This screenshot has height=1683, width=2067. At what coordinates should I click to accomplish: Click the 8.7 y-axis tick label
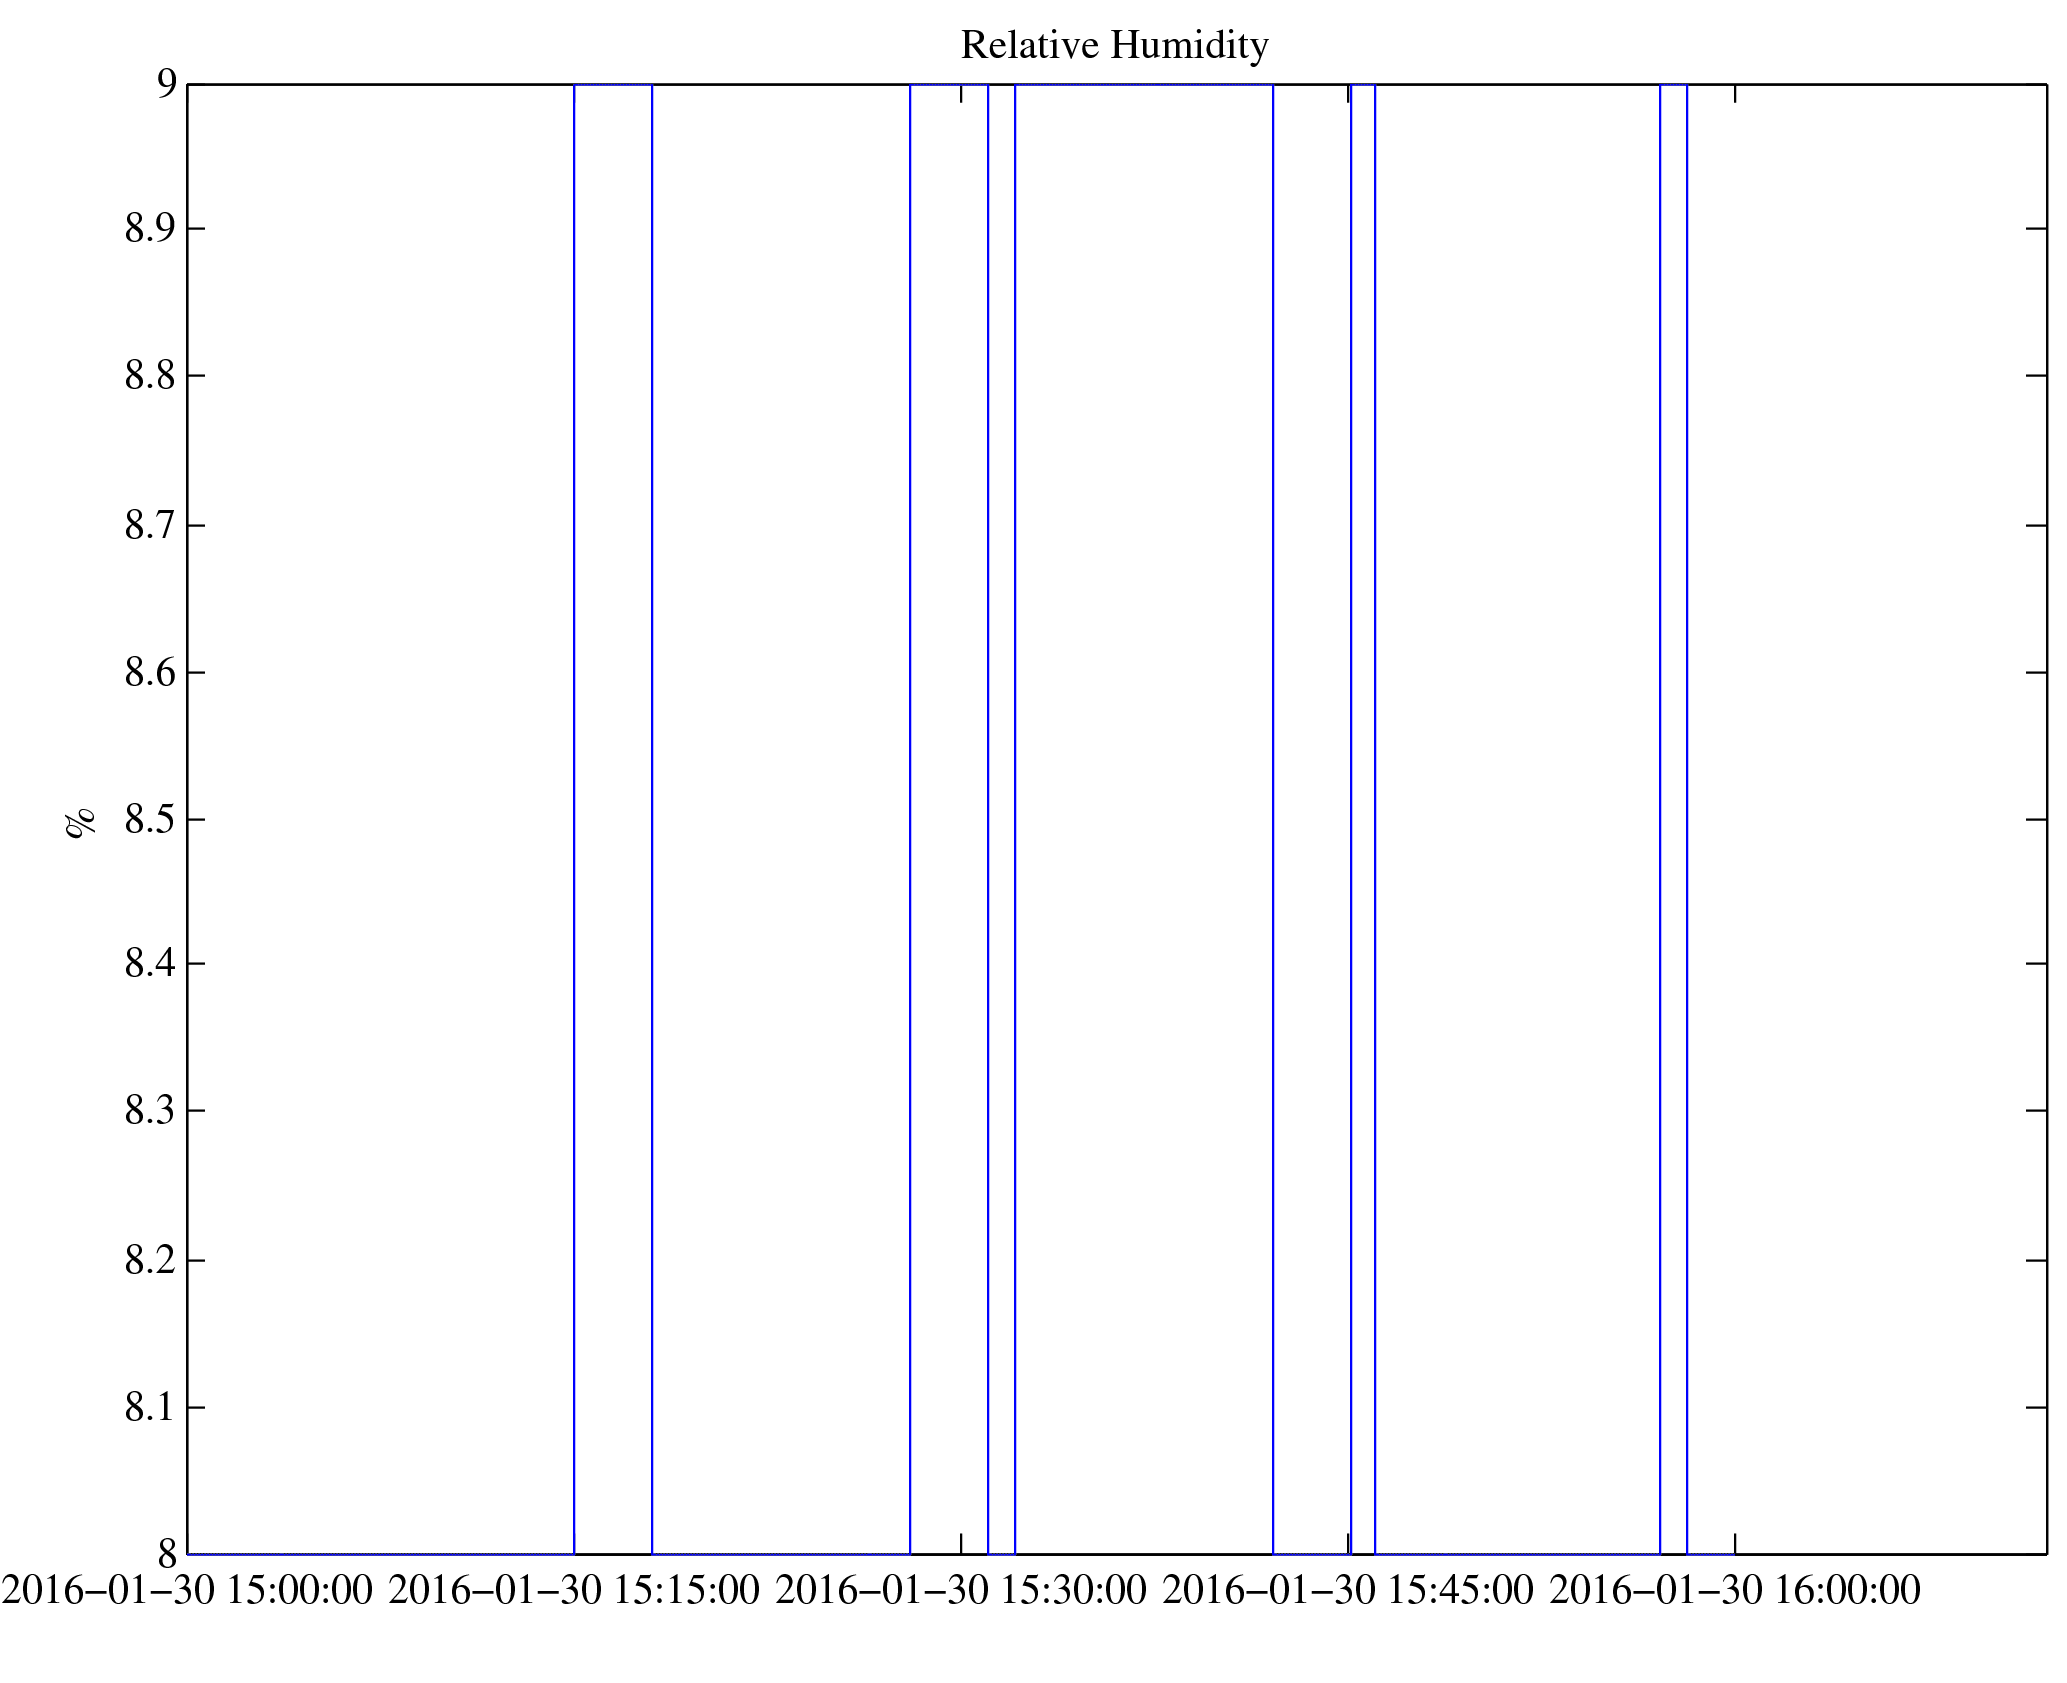[x=150, y=525]
